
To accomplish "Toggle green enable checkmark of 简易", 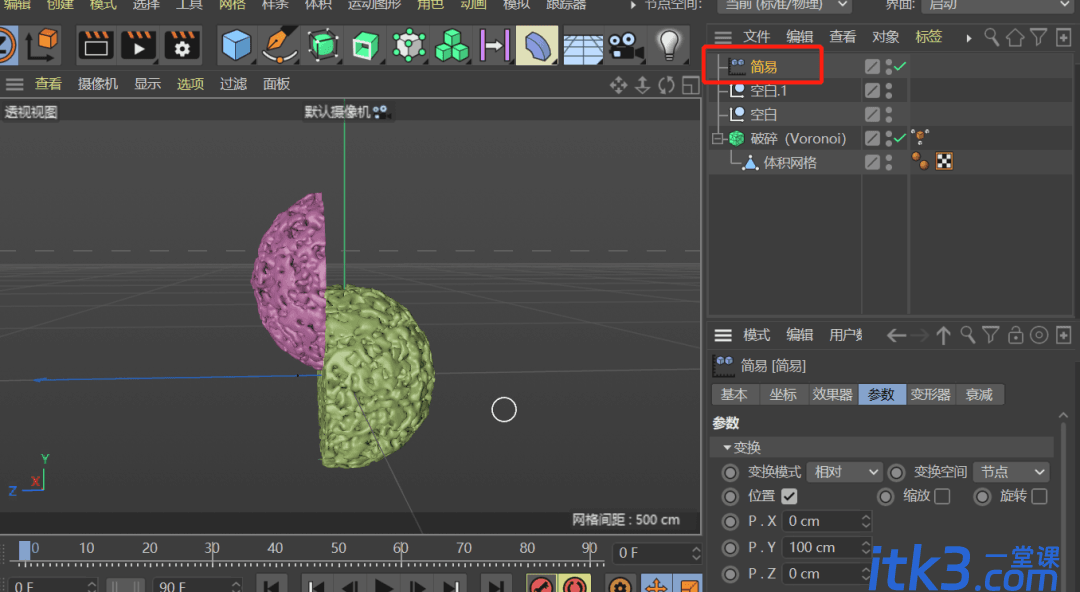I will pos(900,67).
